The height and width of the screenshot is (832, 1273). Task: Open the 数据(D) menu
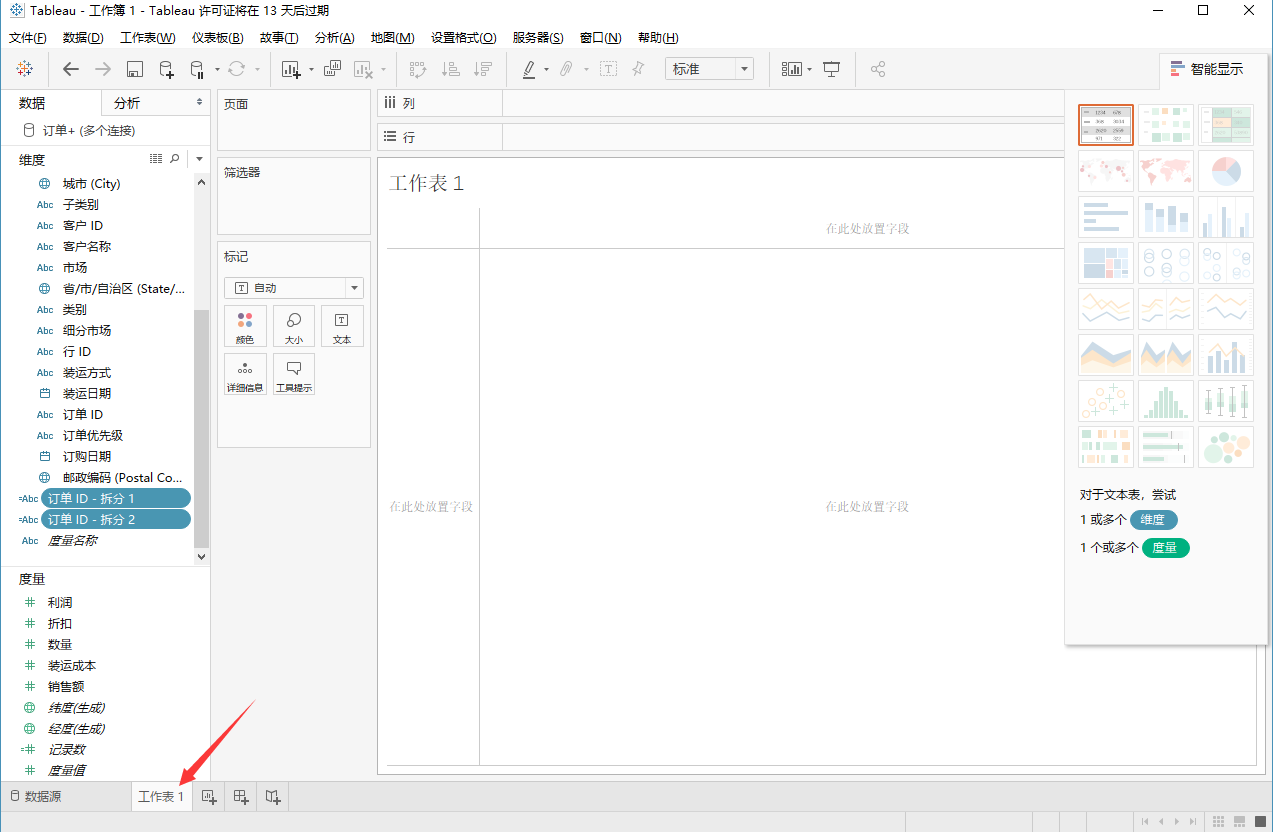click(83, 38)
